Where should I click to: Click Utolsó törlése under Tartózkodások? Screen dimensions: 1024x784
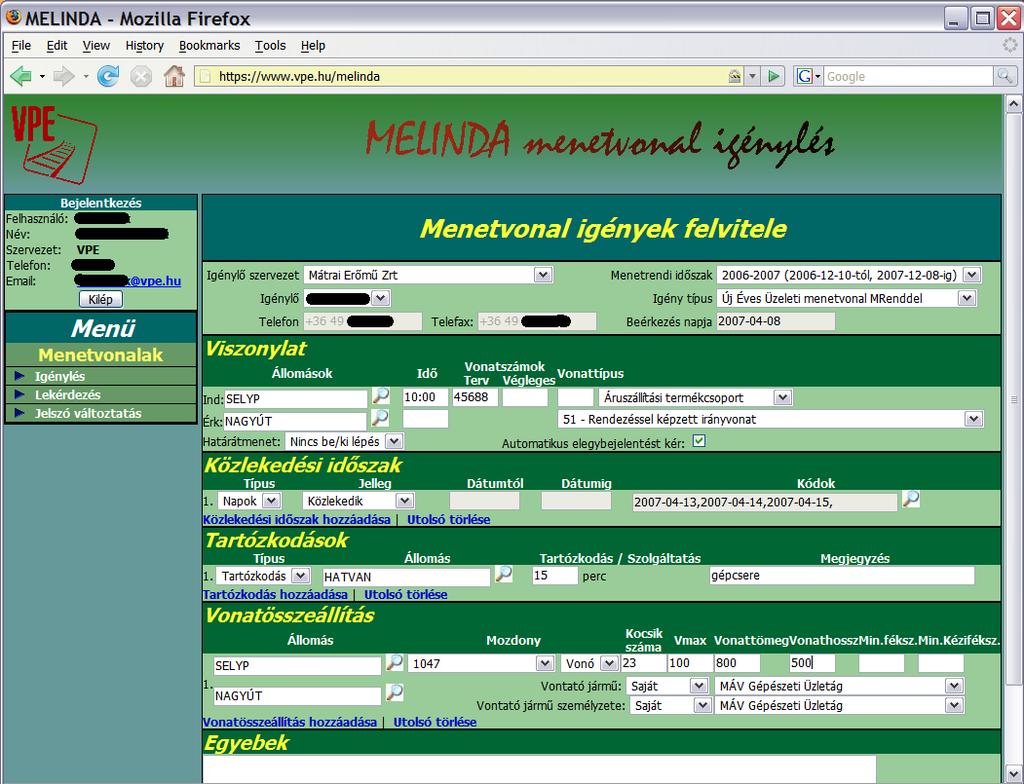tap(406, 595)
